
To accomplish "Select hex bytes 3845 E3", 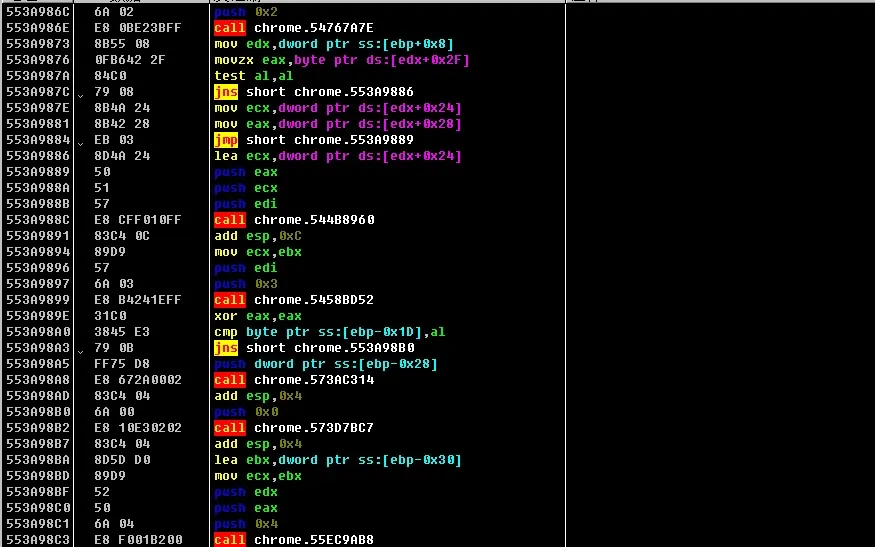I will click(122, 332).
